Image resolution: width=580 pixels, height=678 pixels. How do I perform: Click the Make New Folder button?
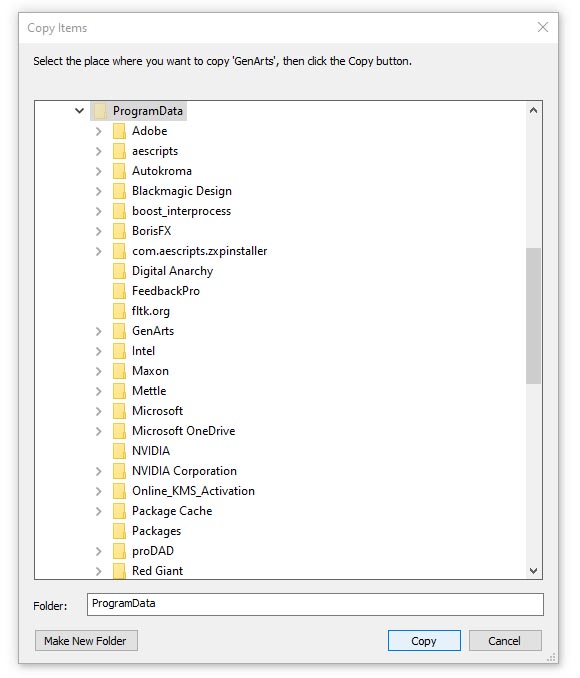[x=86, y=640]
